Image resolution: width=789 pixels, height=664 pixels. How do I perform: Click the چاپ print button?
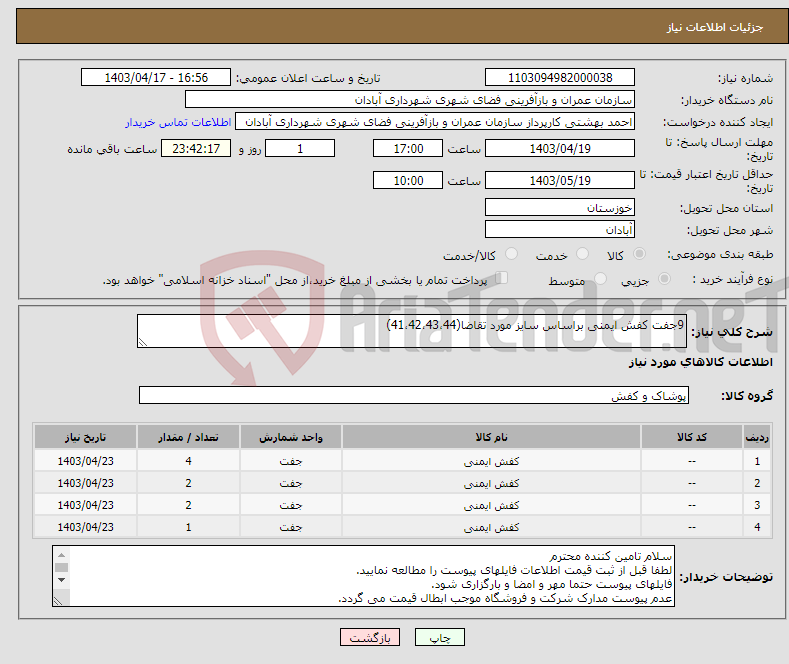click(440, 637)
